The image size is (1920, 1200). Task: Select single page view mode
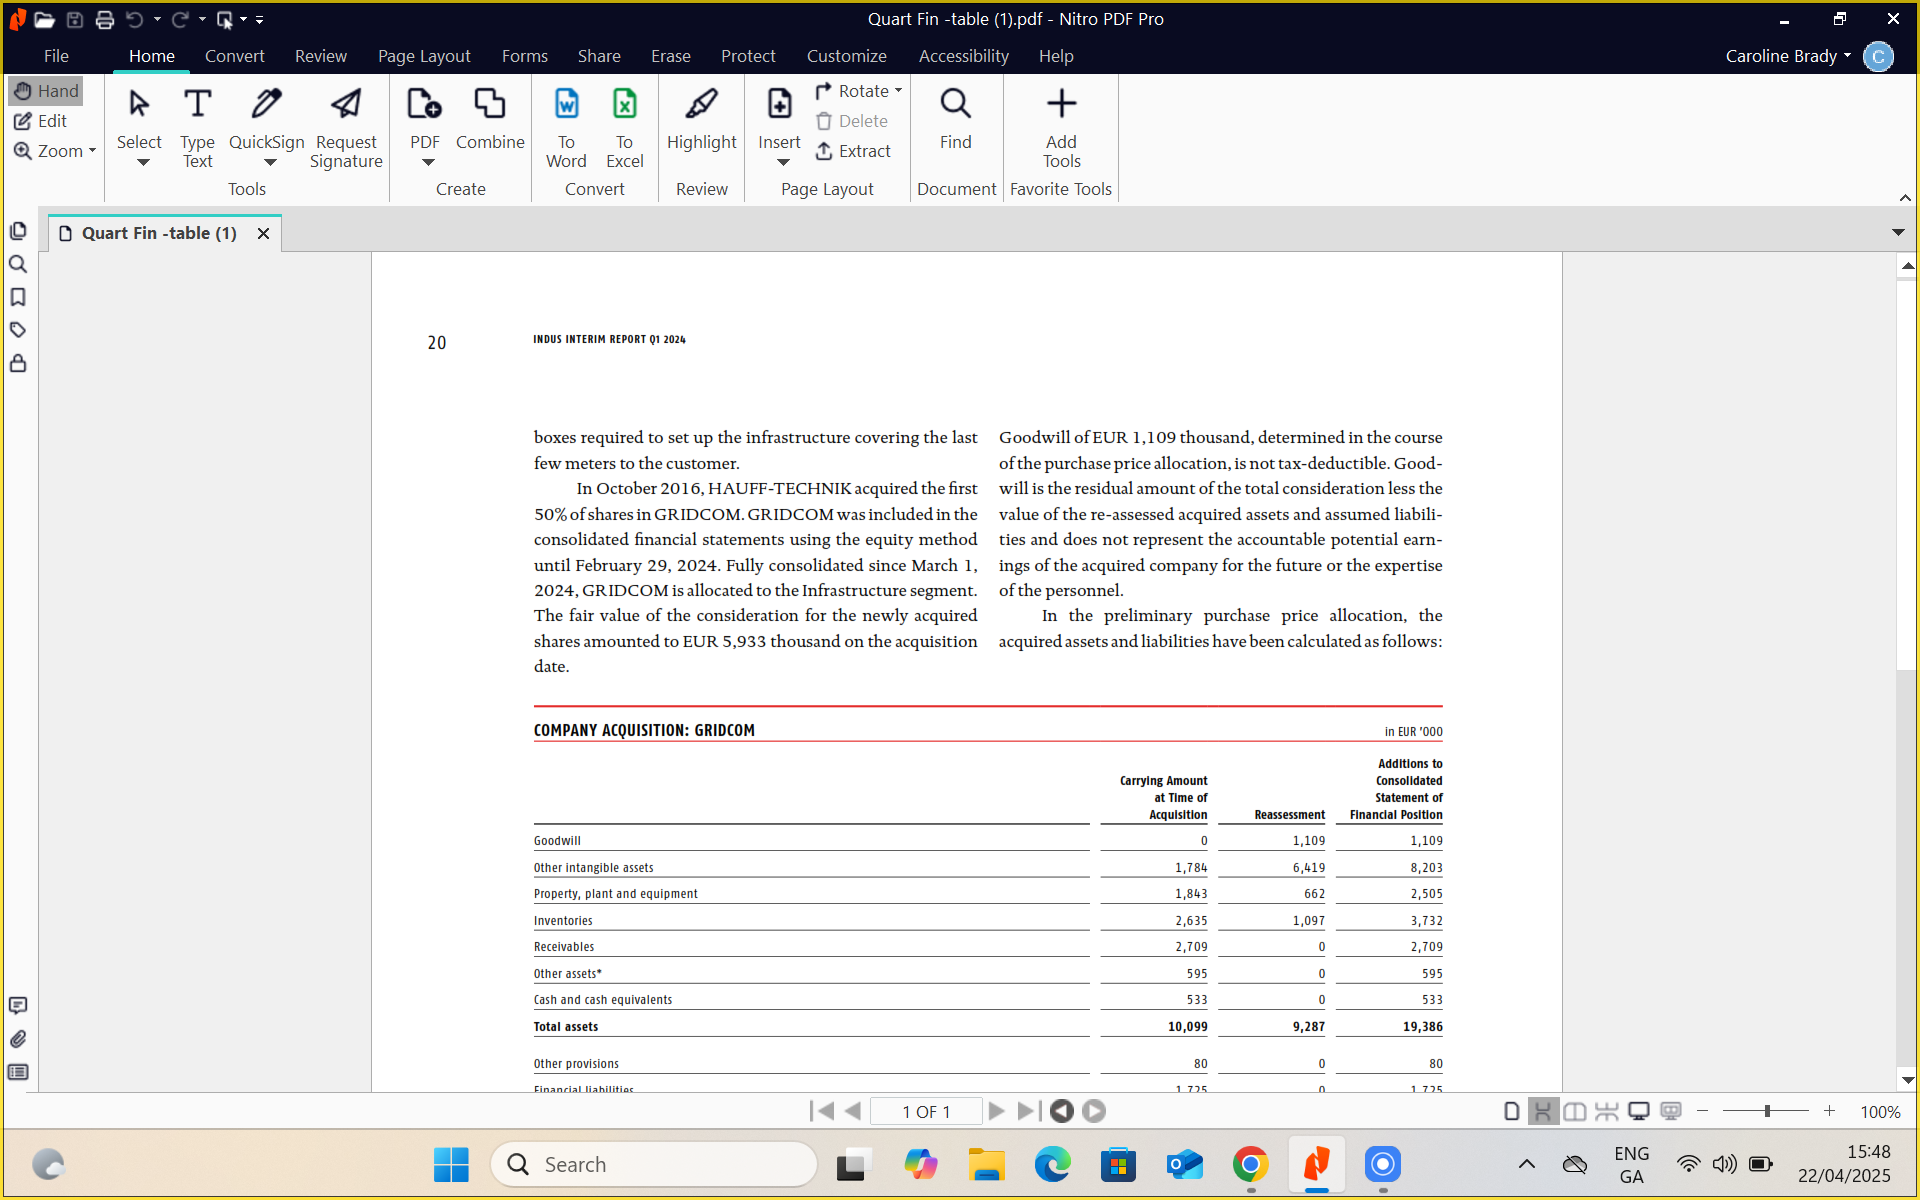(1511, 1111)
